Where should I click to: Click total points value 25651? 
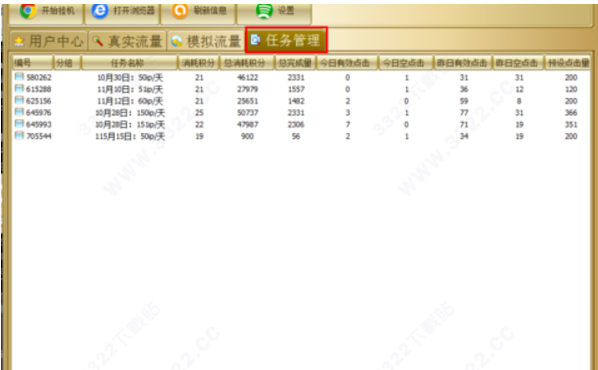pos(248,101)
